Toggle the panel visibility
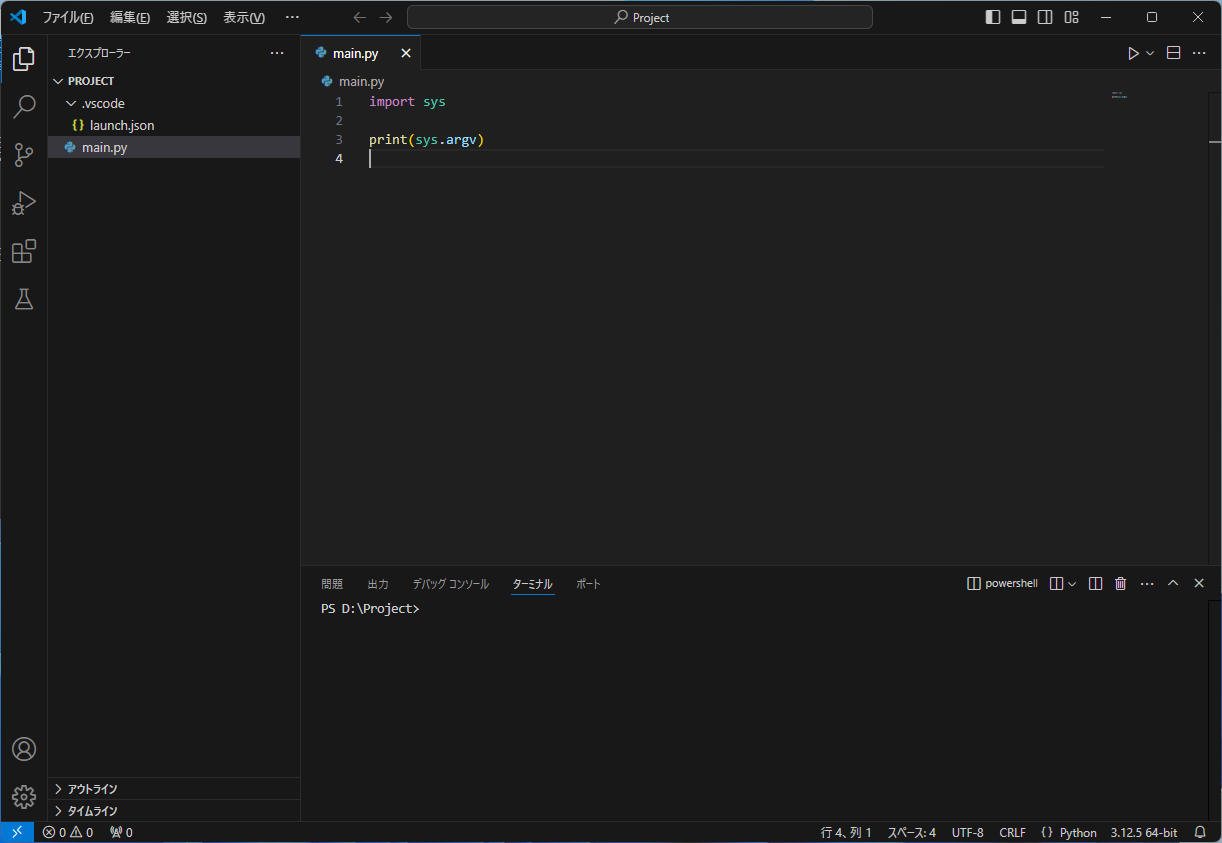 1018,17
